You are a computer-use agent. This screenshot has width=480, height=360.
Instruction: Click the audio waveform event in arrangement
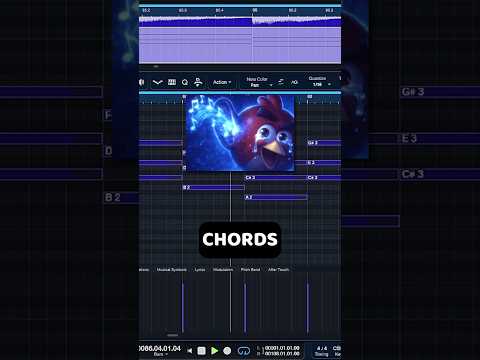(x=240, y=21)
